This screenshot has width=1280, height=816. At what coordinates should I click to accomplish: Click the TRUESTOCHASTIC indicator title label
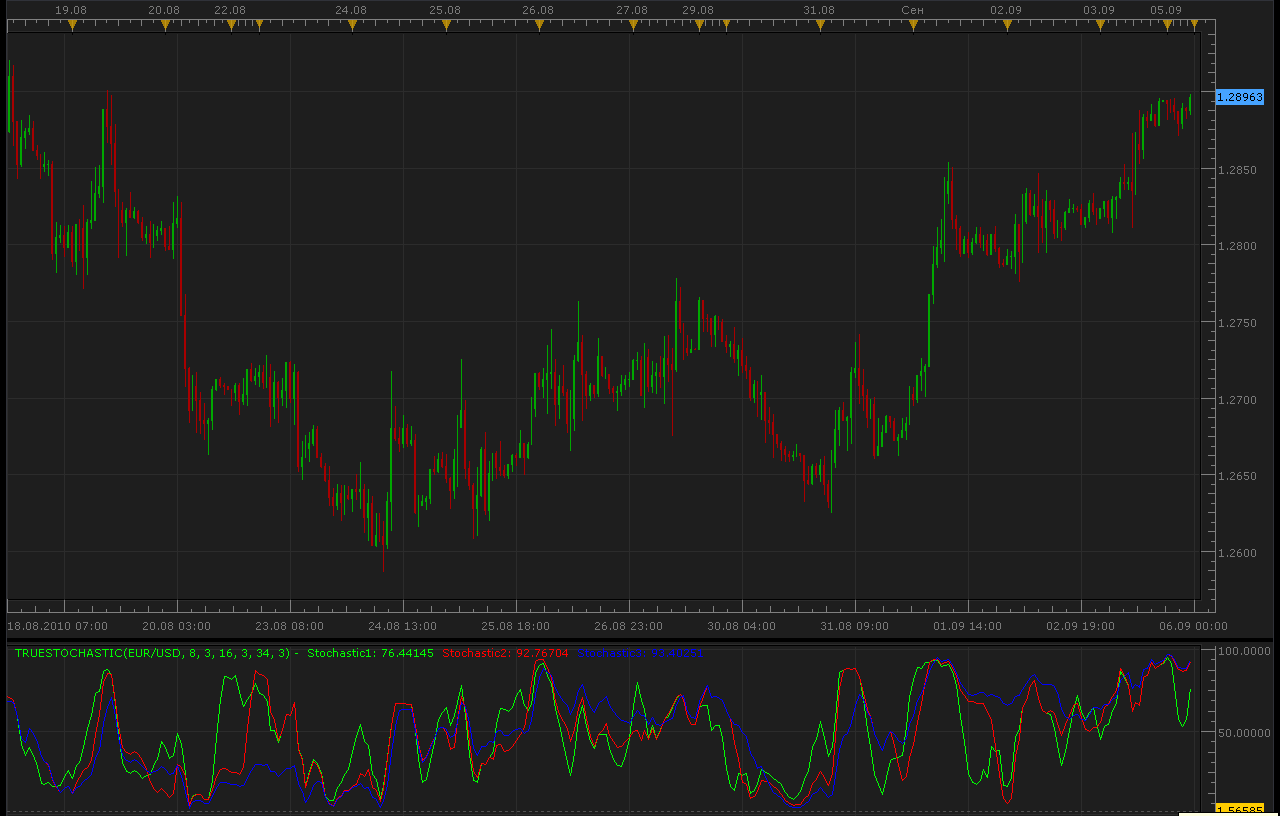click(x=155, y=653)
